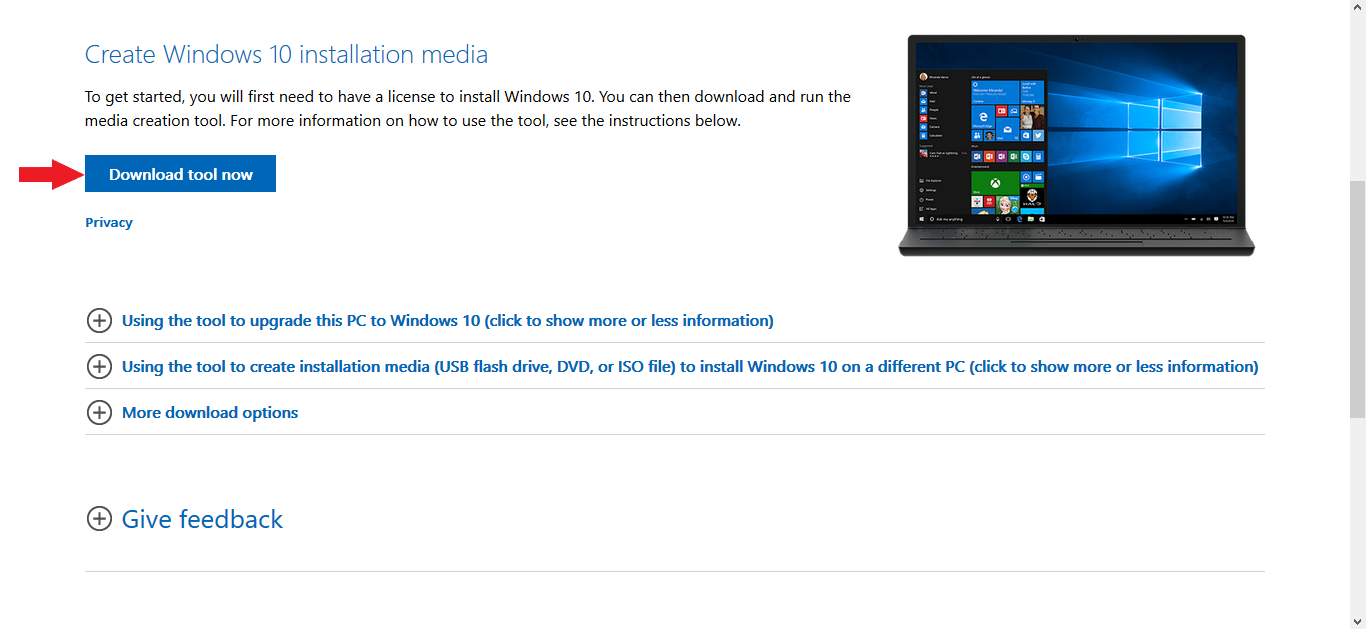Image resolution: width=1366 pixels, height=629 pixels.
Task: Open 'Using the tool to create installation media' link
Action: (x=690, y=367)
